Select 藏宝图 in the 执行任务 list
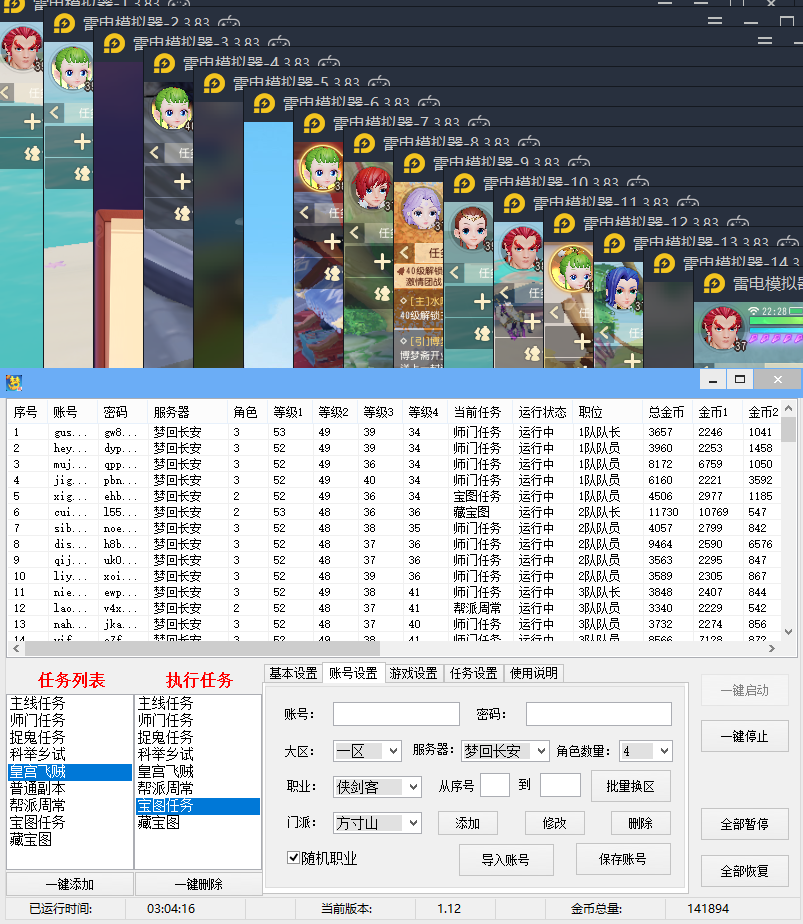Image resolution: width=803 pixels, height=924 pixels. coord(198,823)
